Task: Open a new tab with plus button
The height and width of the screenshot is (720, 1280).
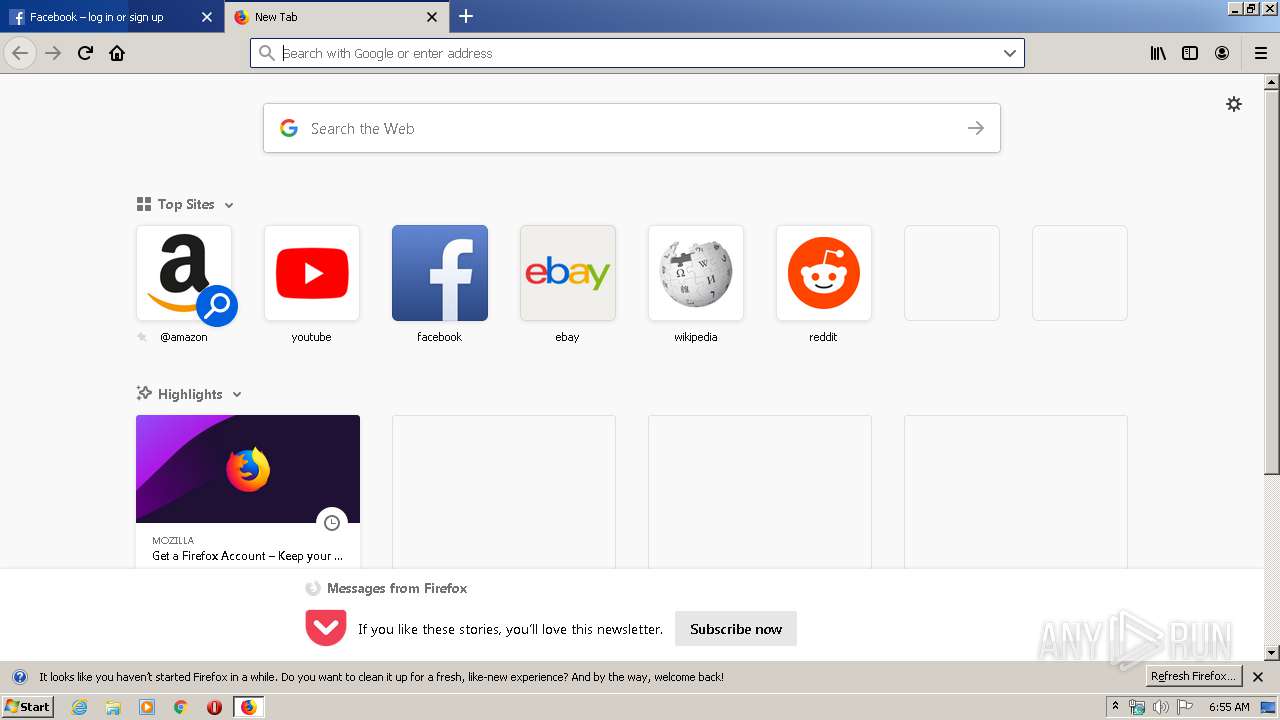Action: (466, 16)
